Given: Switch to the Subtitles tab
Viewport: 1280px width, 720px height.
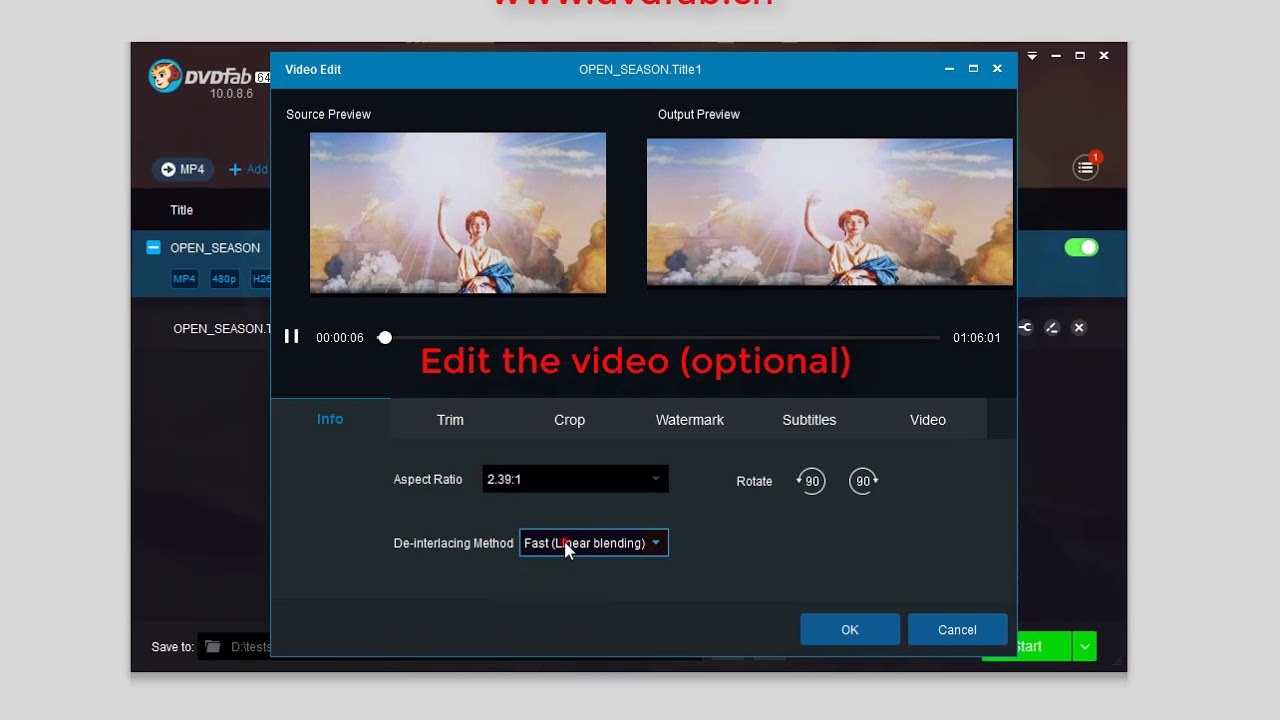Looking at the screenshot, I should [809, 420].
